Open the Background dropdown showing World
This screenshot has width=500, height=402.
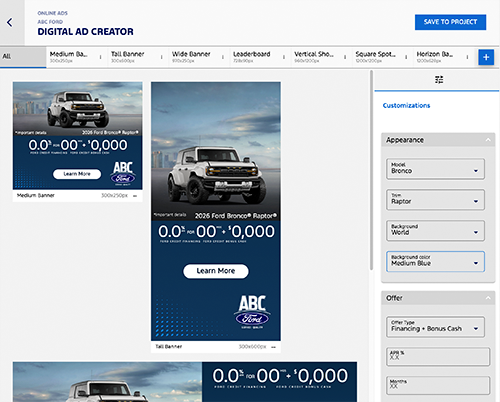click(435, 231)
